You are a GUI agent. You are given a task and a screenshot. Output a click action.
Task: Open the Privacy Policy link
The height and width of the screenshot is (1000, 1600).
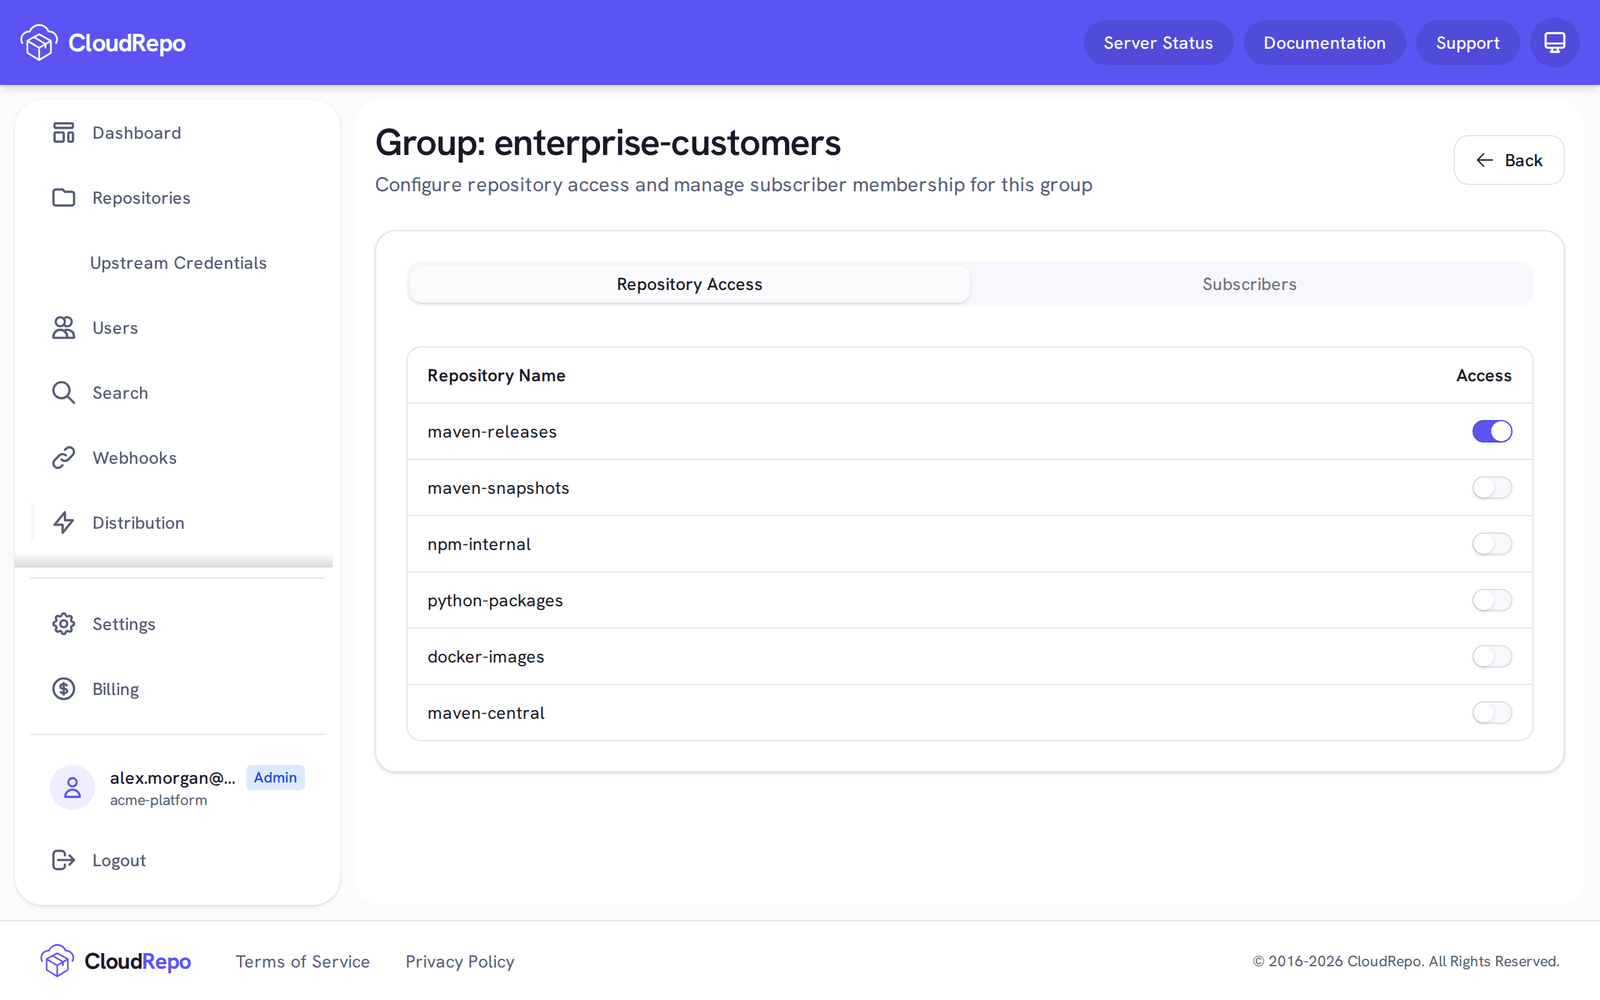(460, 961)
